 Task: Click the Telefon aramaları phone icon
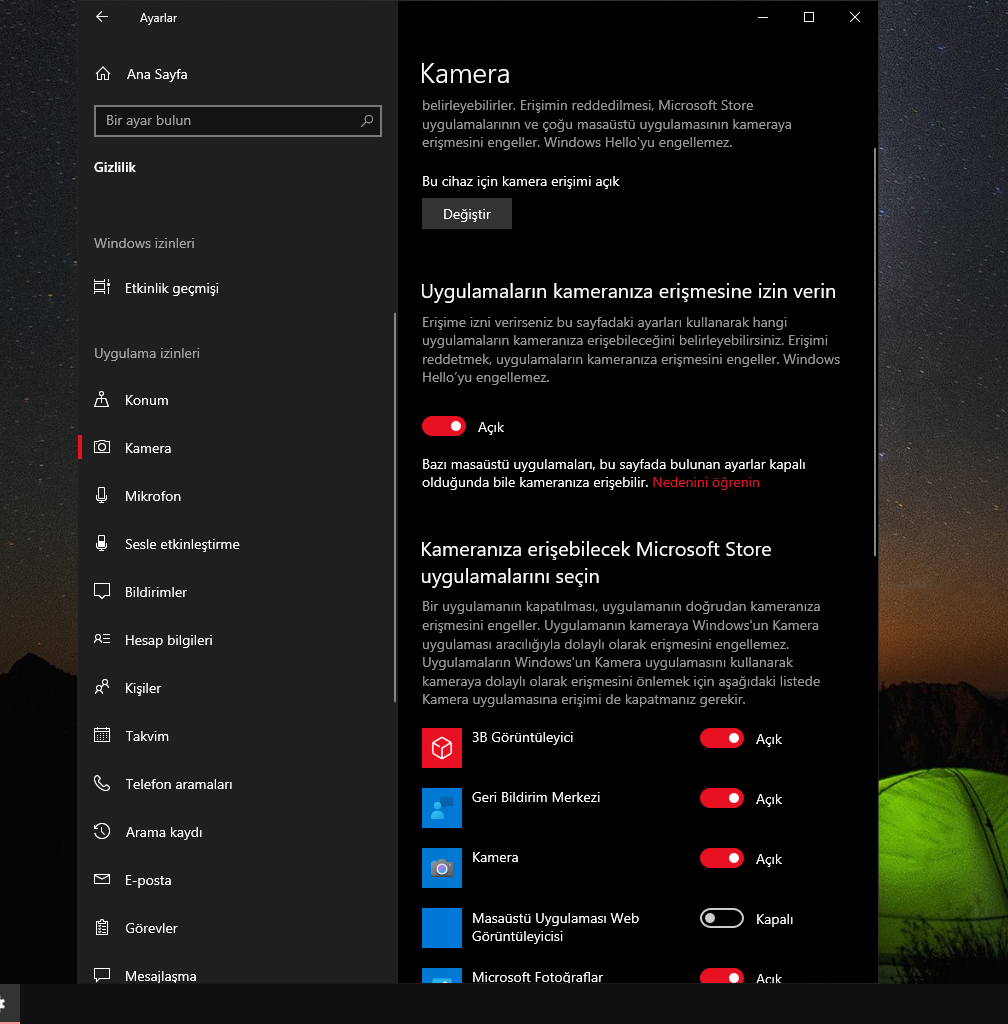click(x=102, y=783)
